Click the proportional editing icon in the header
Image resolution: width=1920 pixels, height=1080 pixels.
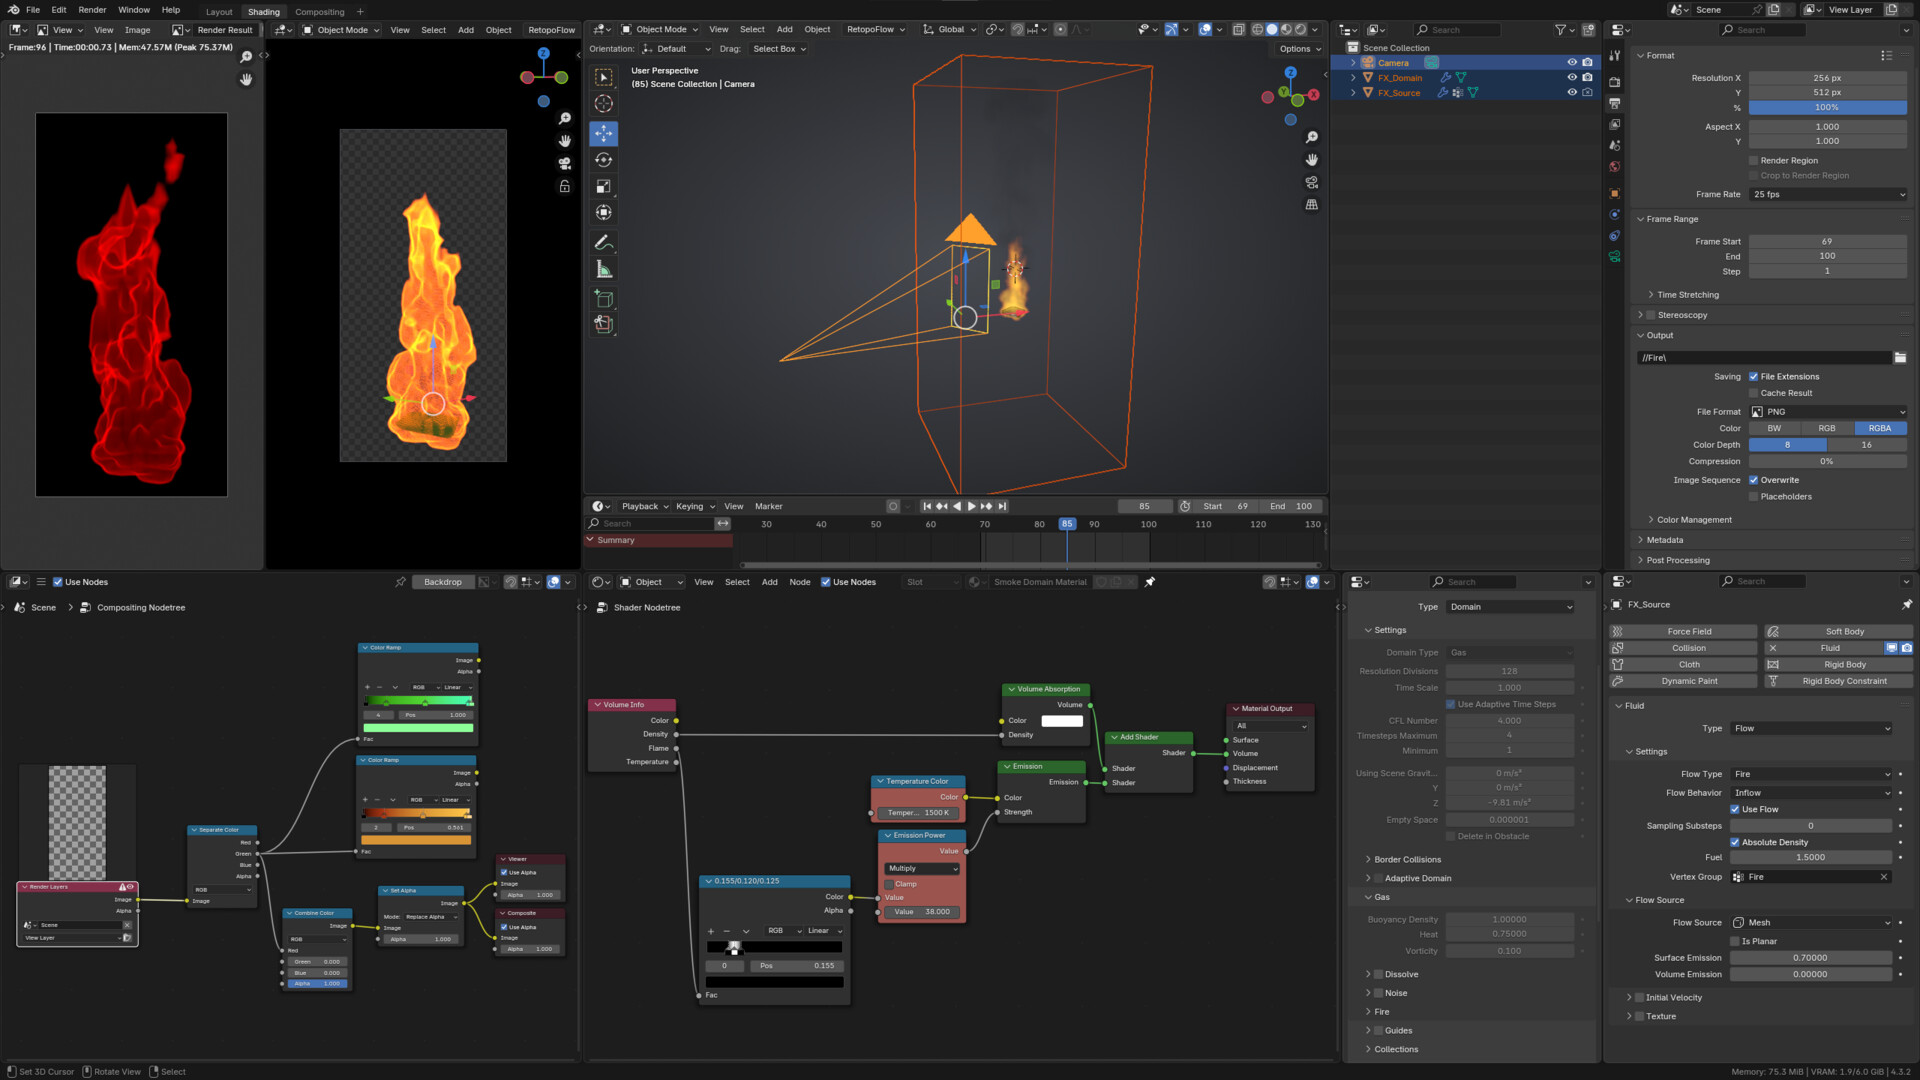click(x=1062, y=29)
